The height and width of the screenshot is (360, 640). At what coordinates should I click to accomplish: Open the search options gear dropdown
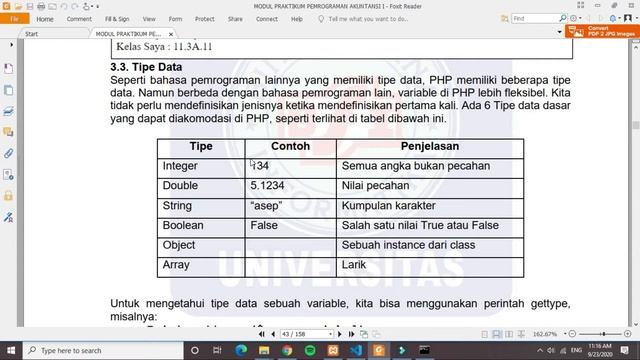pos(576,18)
